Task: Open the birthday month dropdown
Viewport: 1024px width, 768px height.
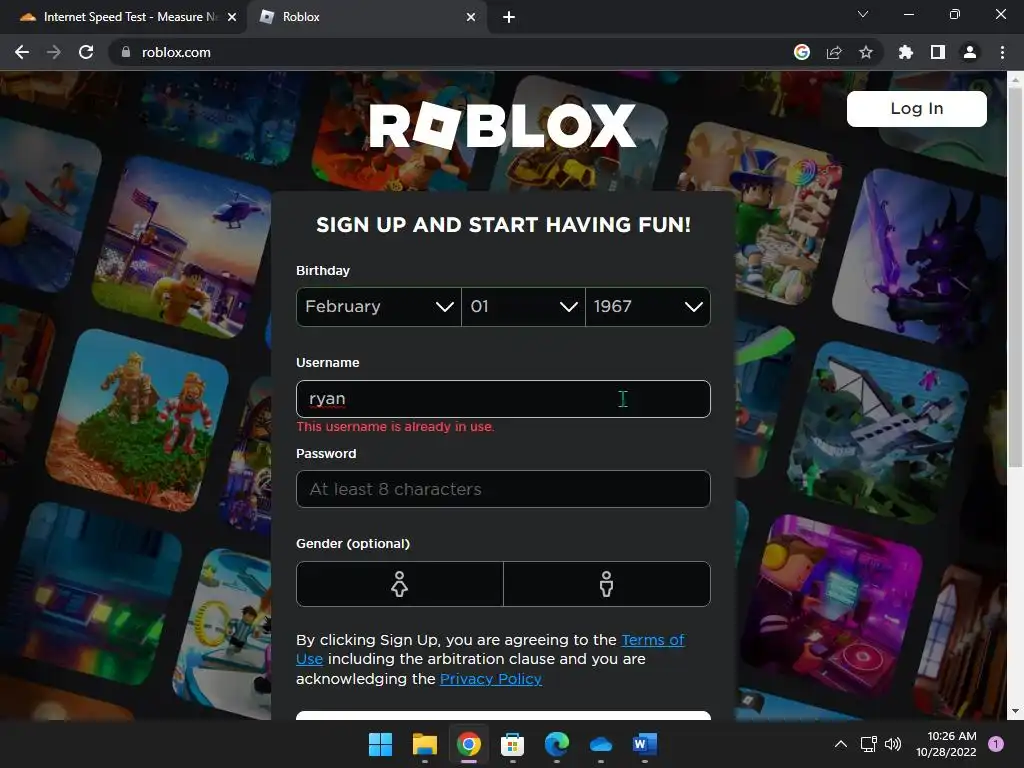Action: pos(379,306)
